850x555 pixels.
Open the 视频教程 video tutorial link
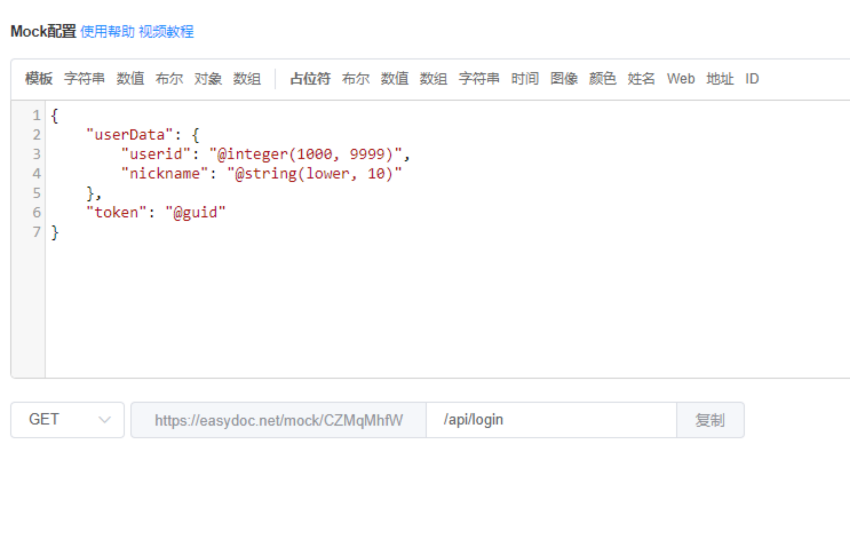[166, 31]
